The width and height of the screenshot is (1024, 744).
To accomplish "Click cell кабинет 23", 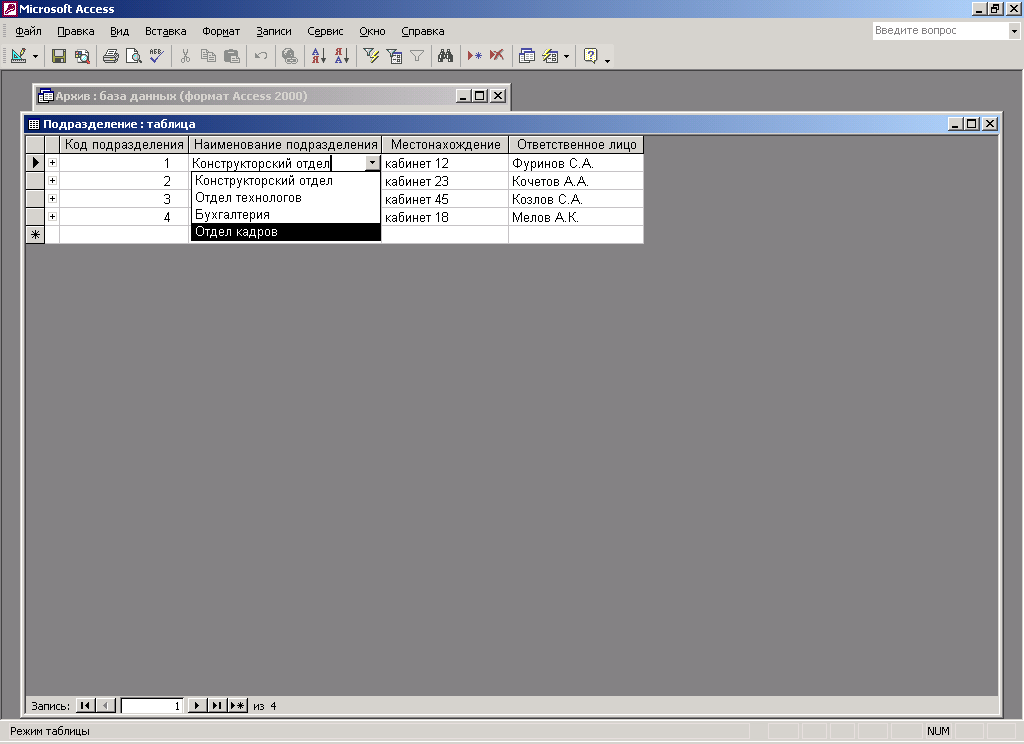I will point(445,181).
